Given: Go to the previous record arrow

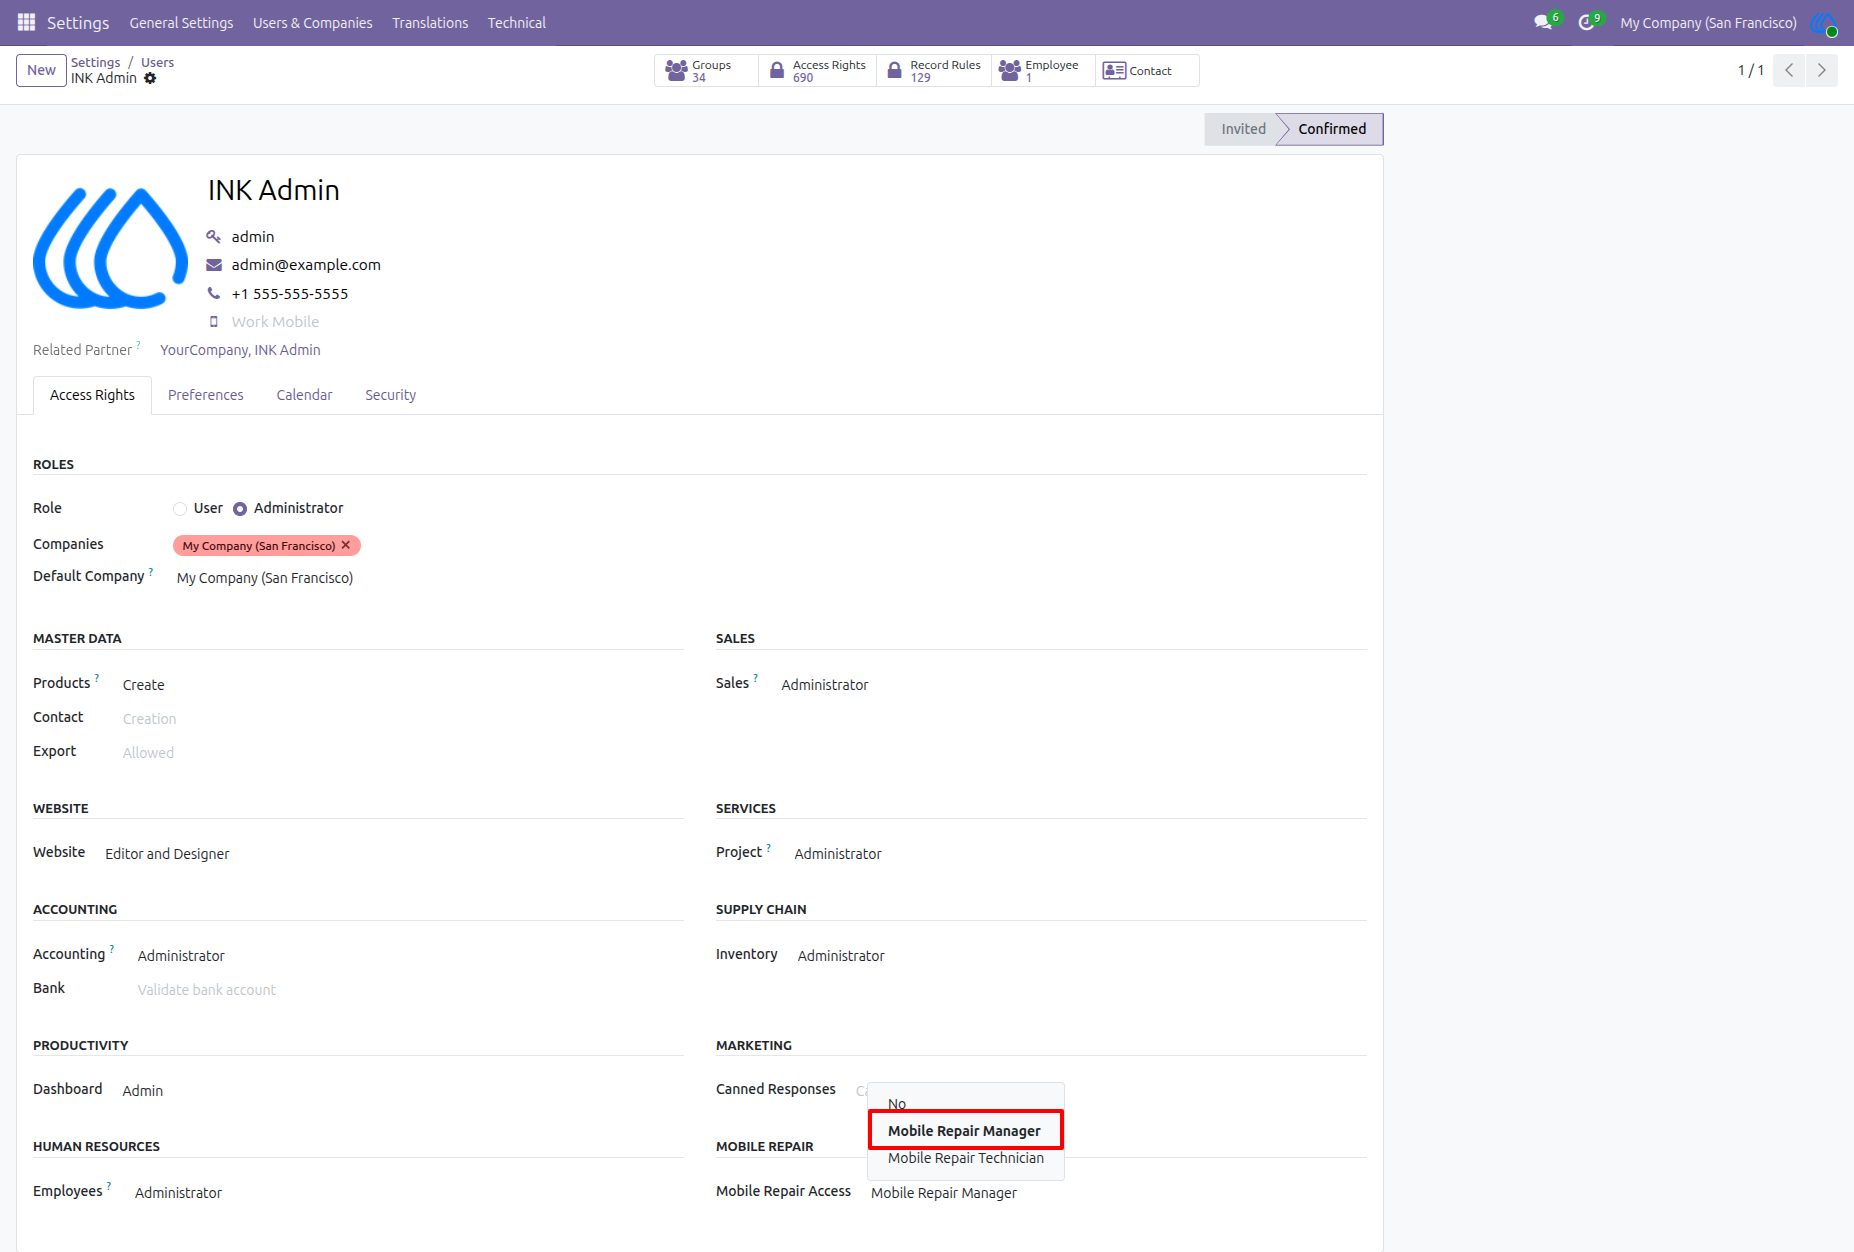Looking at the screenshot, I should [x=1789, y=70].
